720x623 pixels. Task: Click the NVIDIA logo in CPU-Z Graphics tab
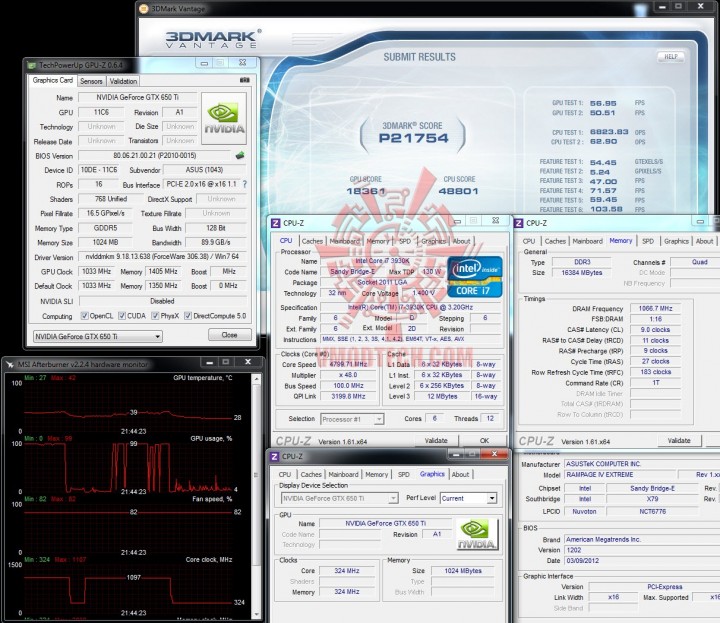(x=477, y=534)
